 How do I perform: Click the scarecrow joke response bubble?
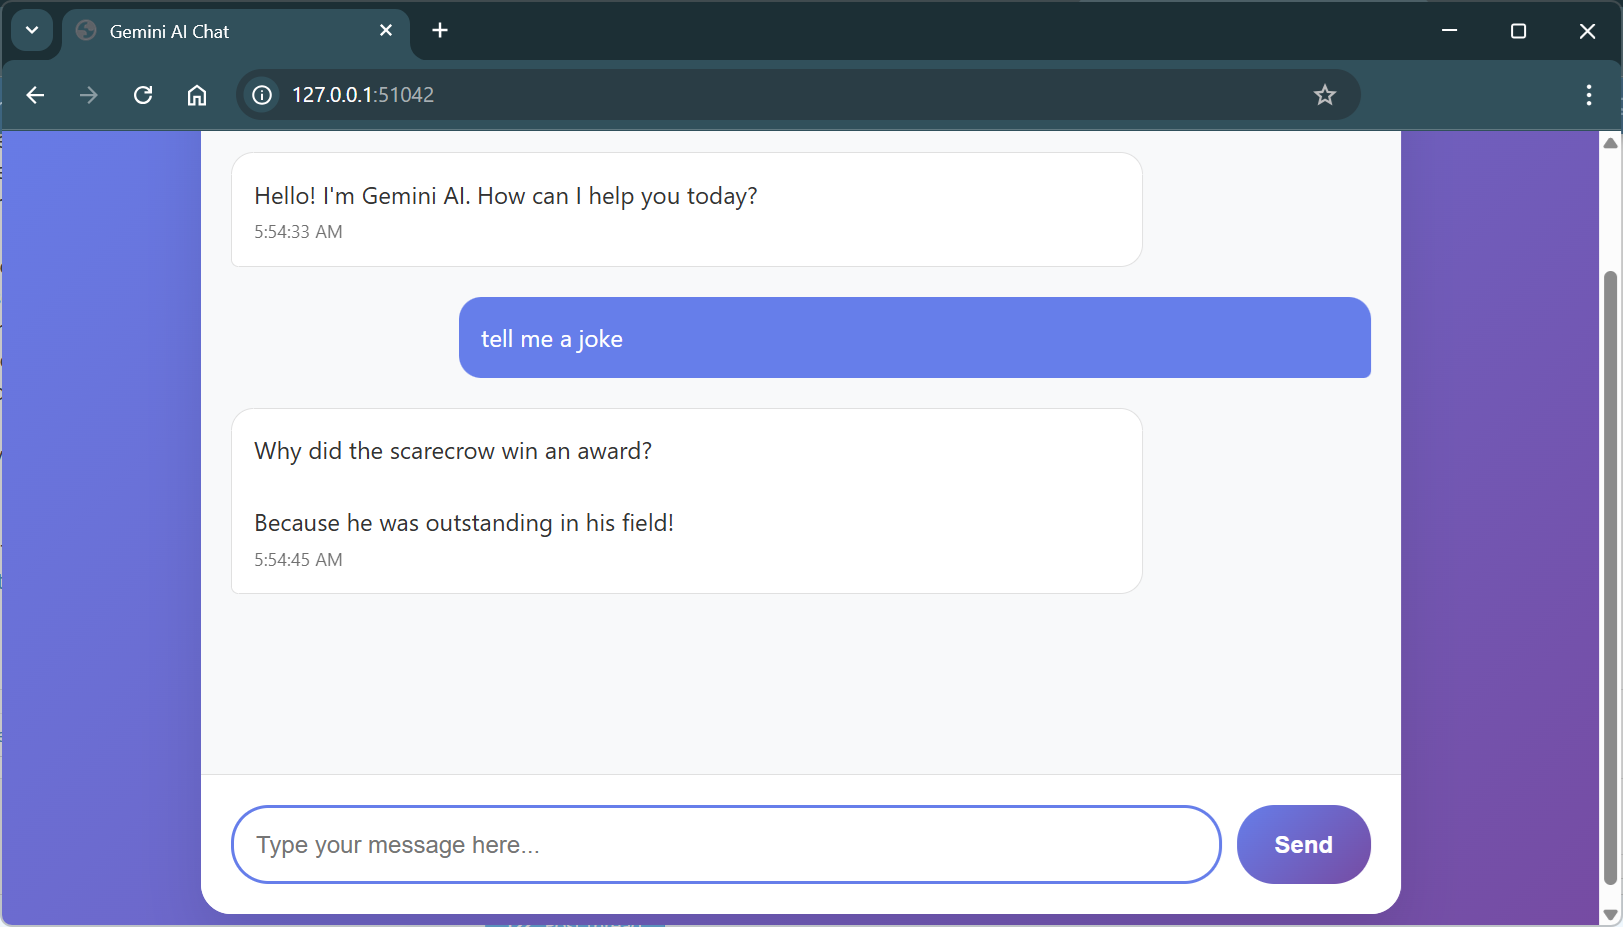coord(686,501)
